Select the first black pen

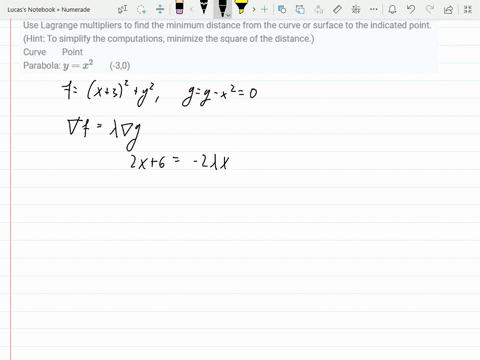click(x=204, y=7)
